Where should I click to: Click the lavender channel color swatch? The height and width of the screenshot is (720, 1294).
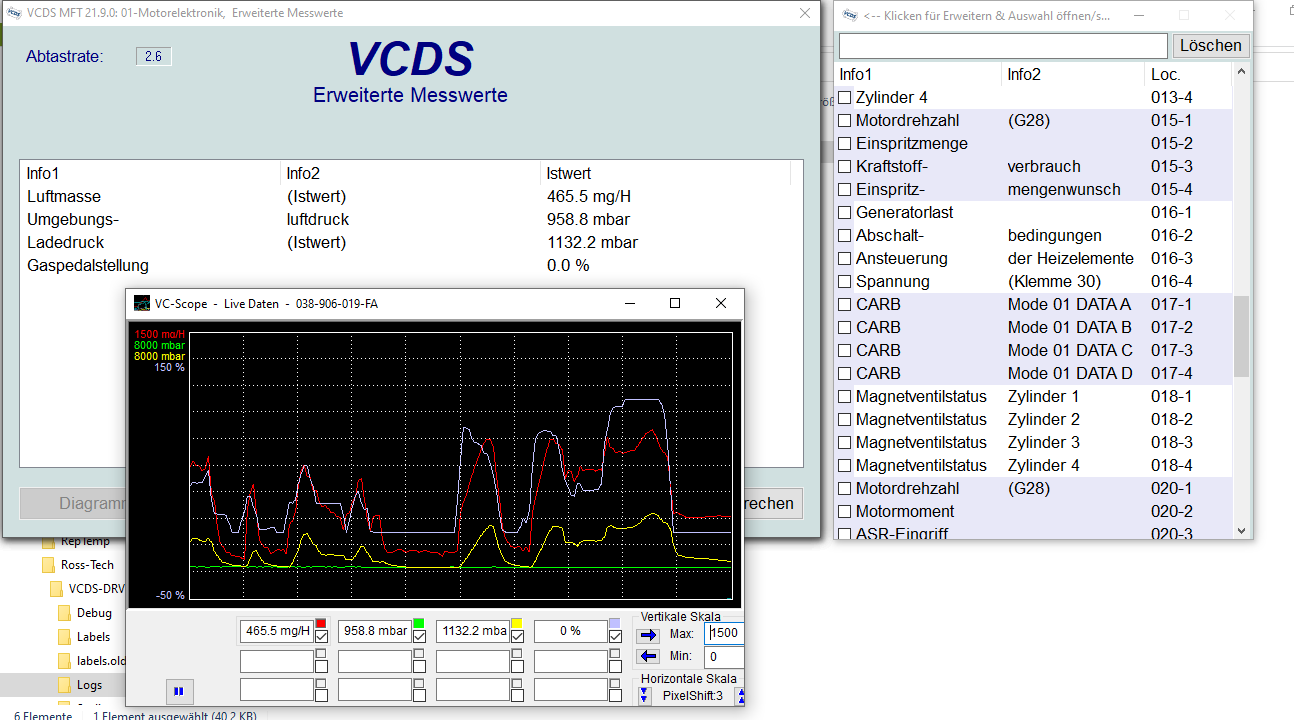tap(615, 624)
